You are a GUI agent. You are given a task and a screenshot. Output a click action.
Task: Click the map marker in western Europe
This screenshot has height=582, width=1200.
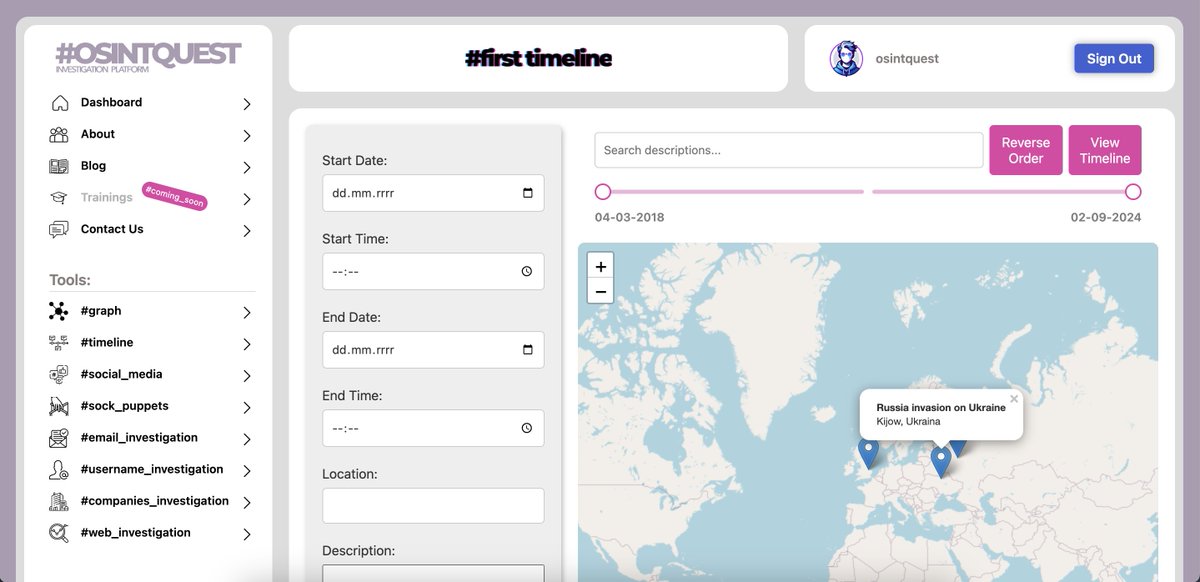[869, 453]
